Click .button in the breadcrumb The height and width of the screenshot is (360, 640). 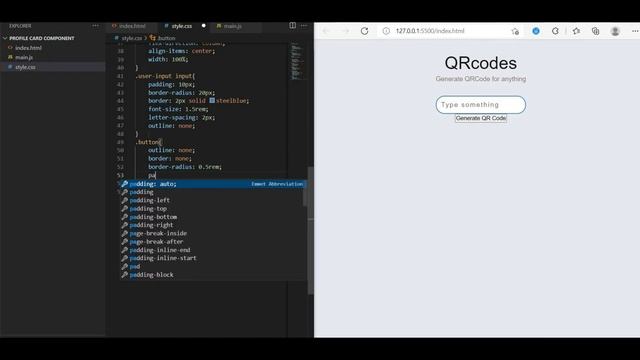[166, 38]
